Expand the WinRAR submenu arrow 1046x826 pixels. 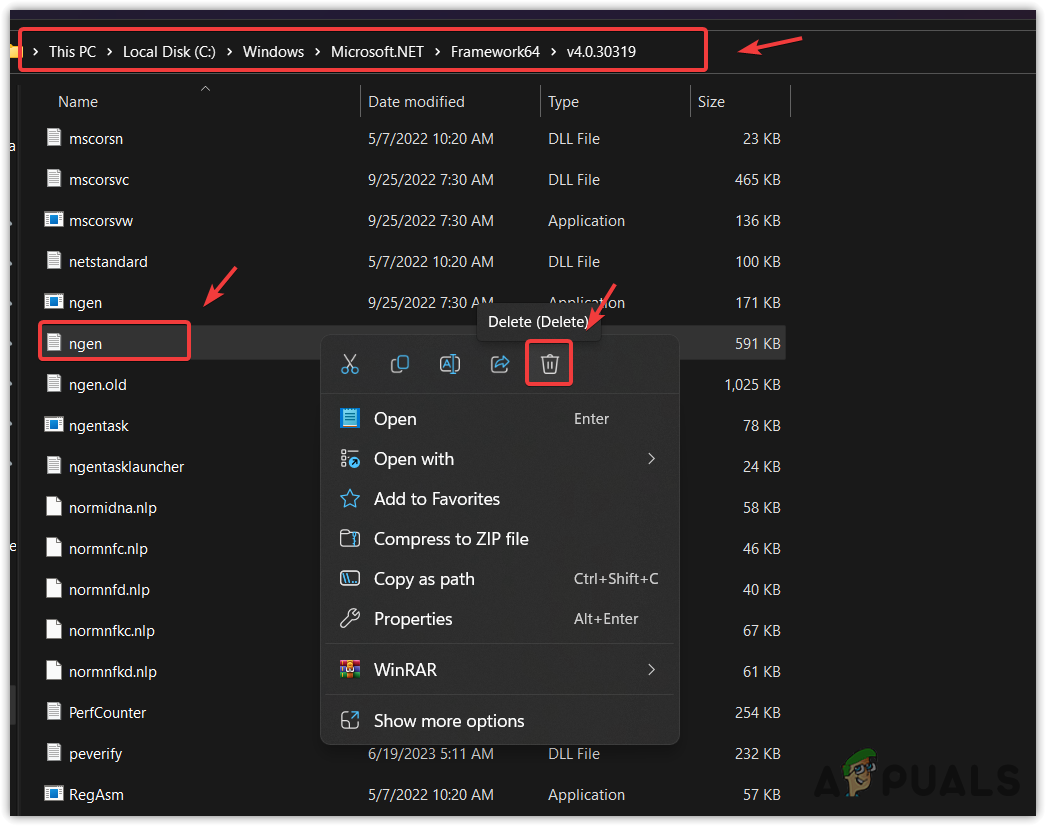(x=652, y=669)
